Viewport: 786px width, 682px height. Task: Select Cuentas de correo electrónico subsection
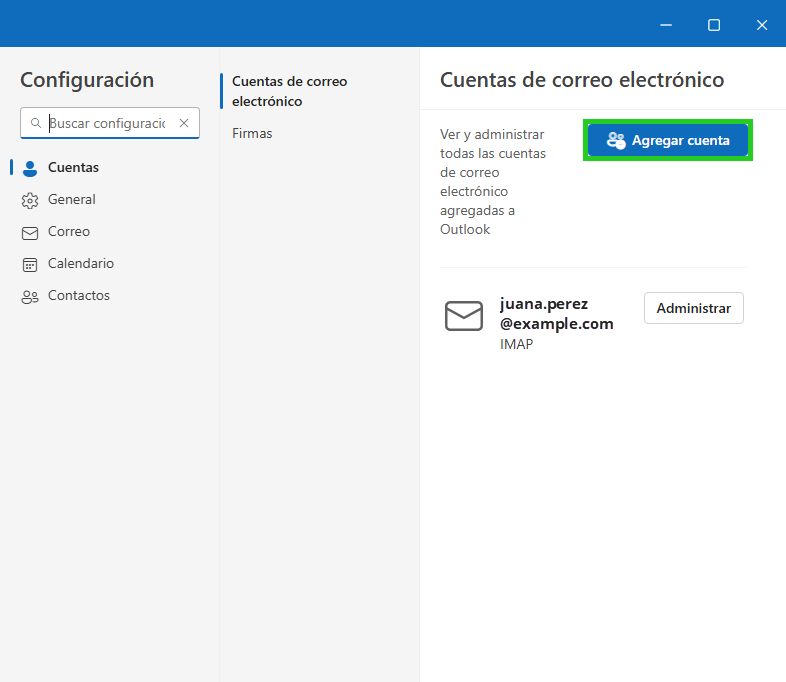click(x=289, y=91)
